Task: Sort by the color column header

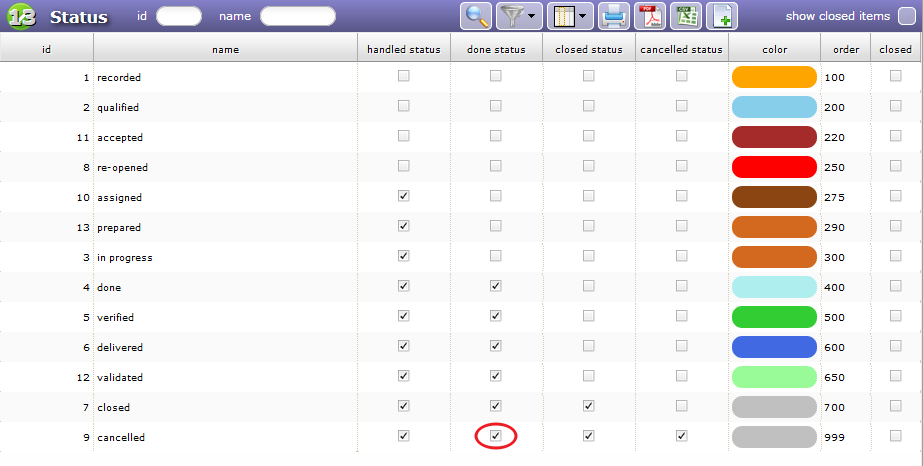Action: tap(775, 49)
